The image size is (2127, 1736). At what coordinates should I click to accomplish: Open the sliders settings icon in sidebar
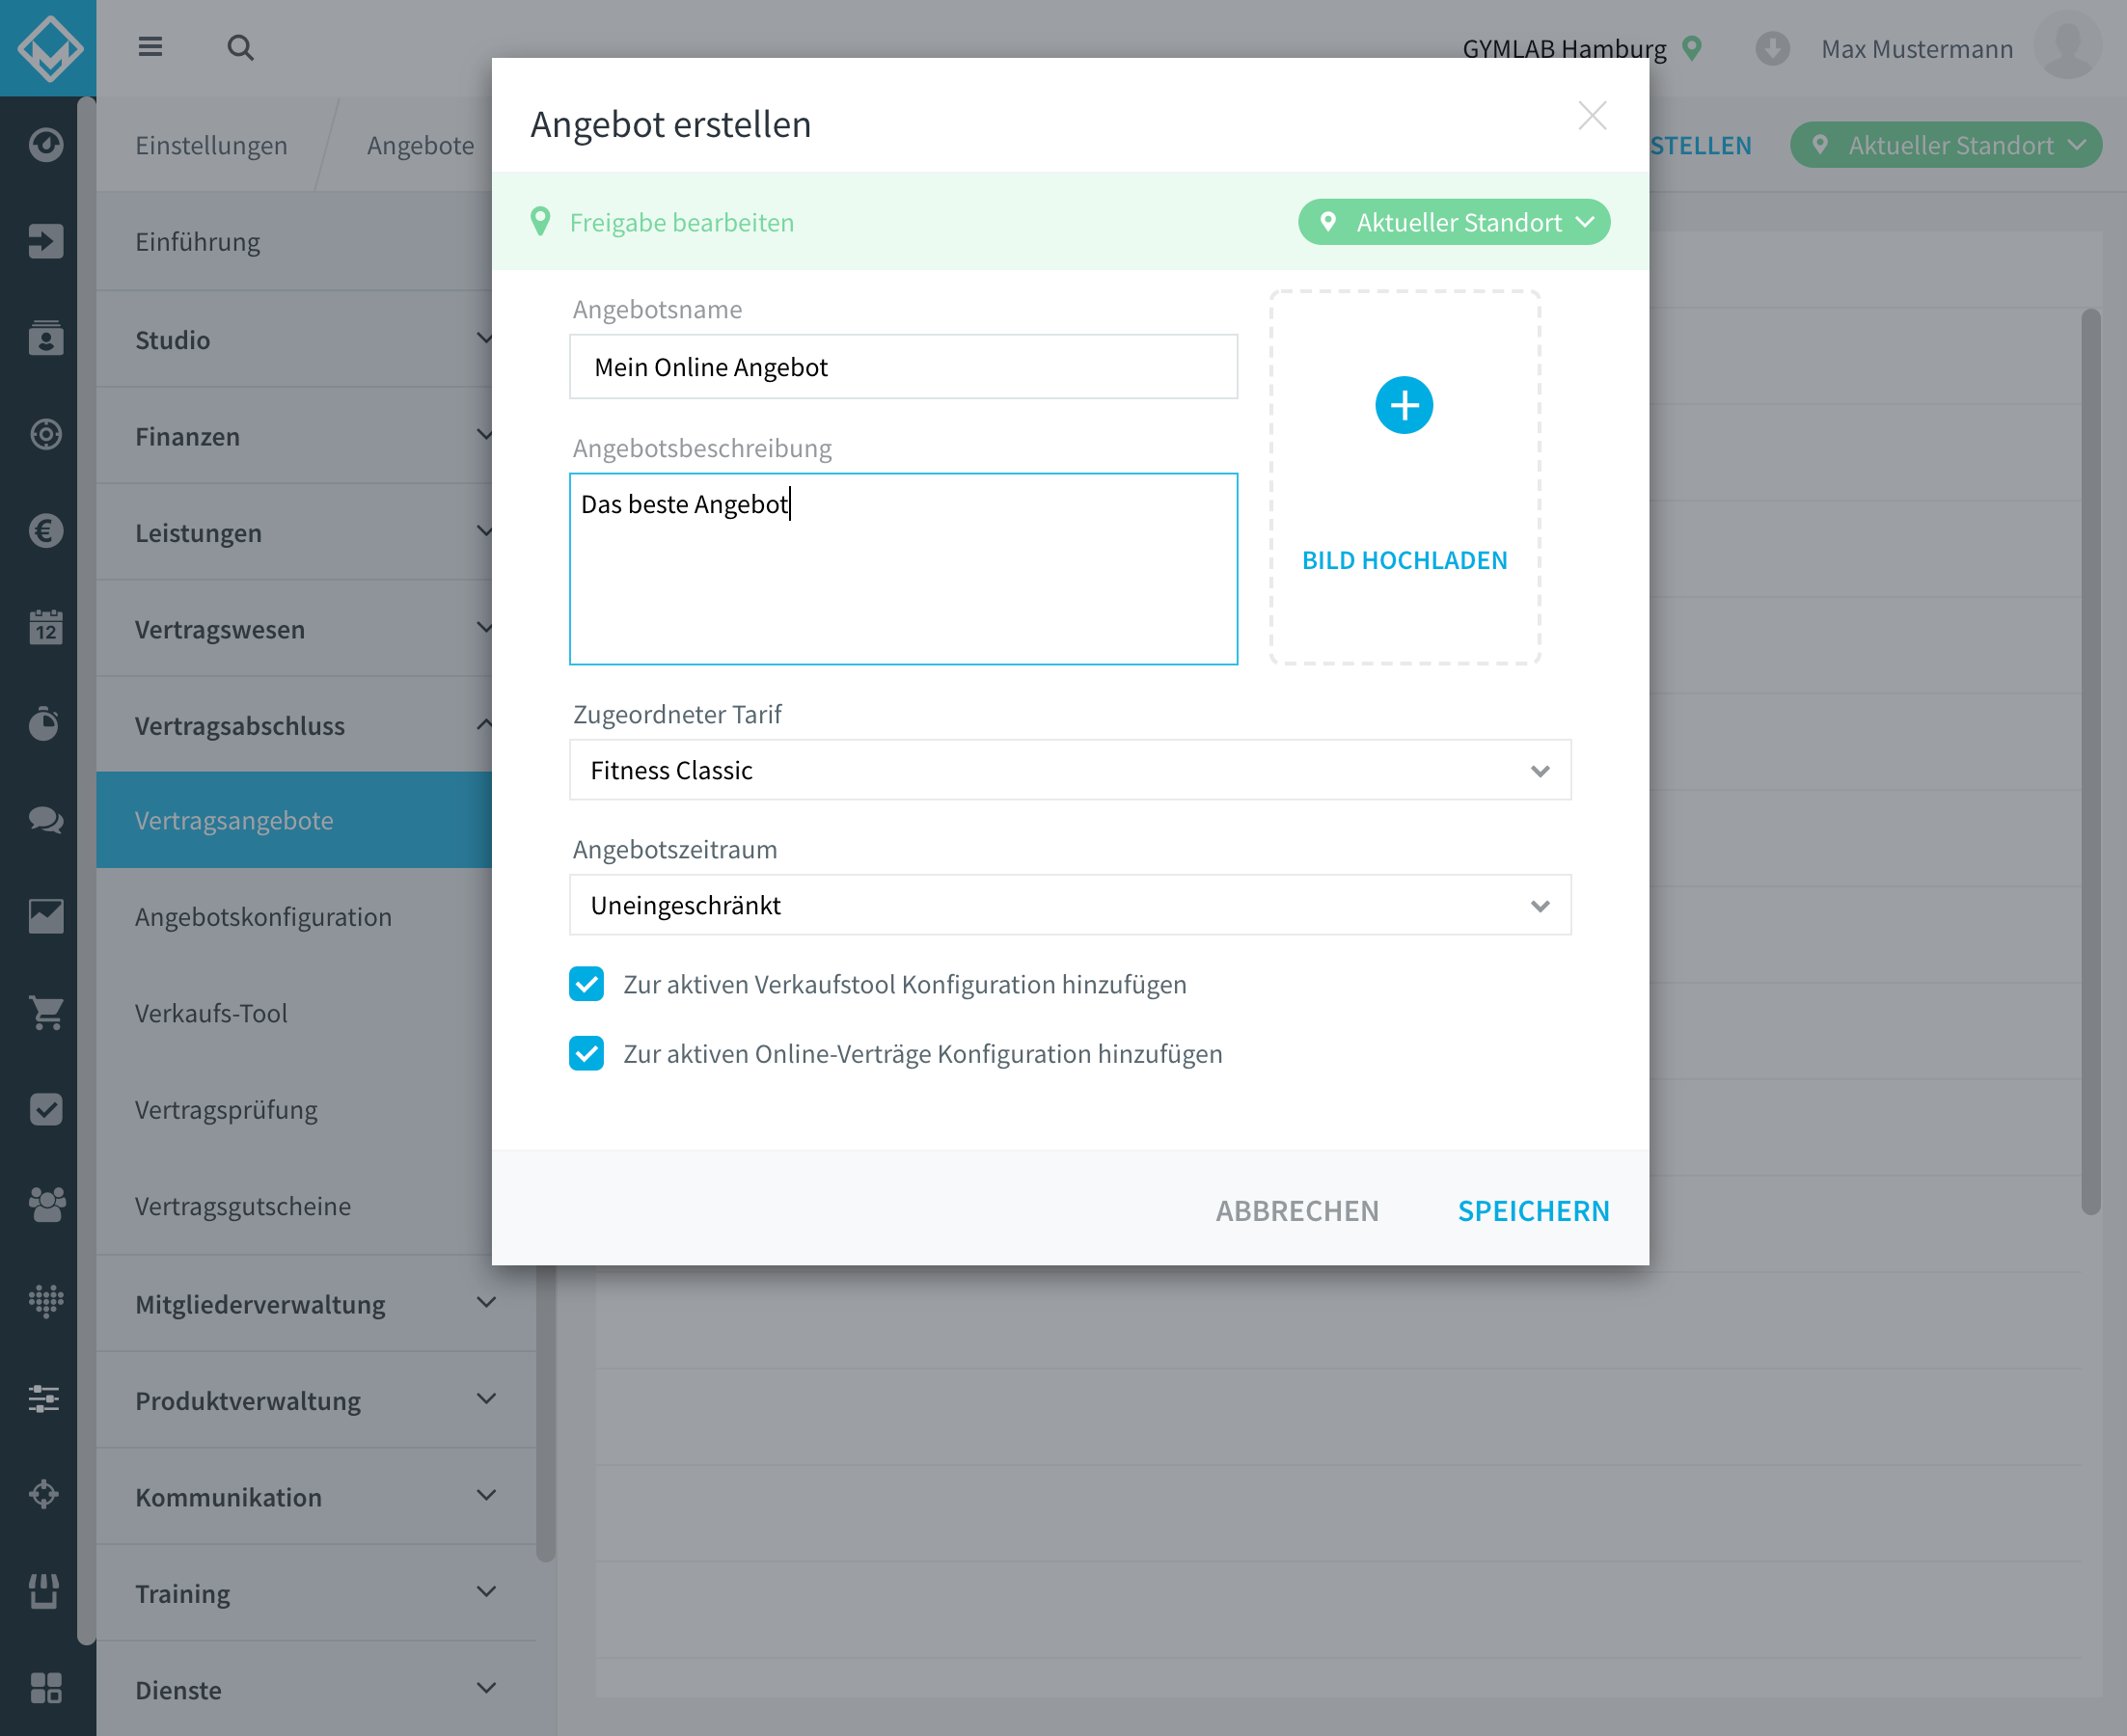click(x=44, y=1398)
